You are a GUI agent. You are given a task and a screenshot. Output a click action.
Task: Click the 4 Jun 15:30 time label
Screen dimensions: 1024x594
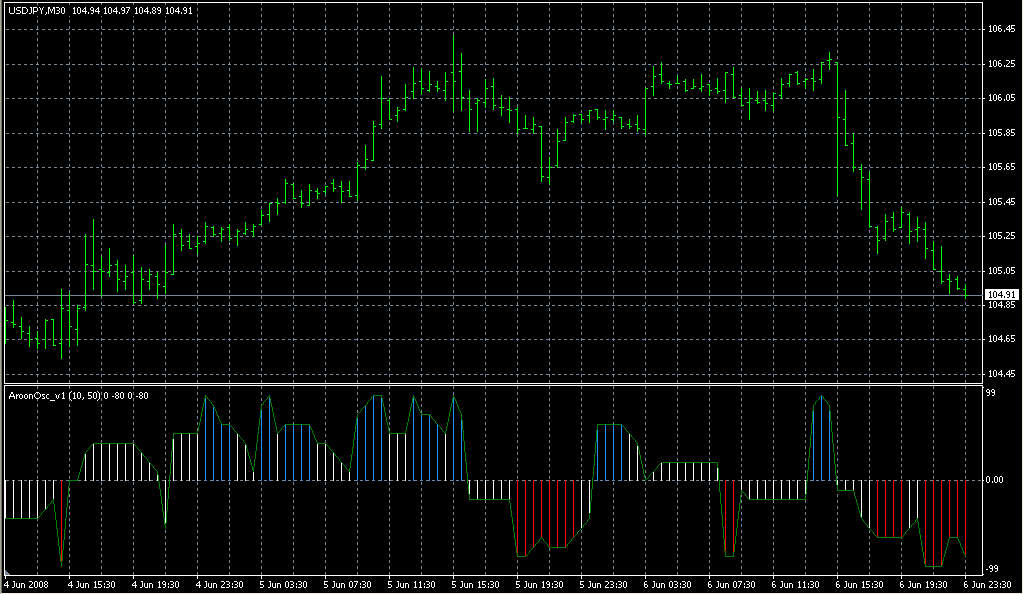point(91,585)
